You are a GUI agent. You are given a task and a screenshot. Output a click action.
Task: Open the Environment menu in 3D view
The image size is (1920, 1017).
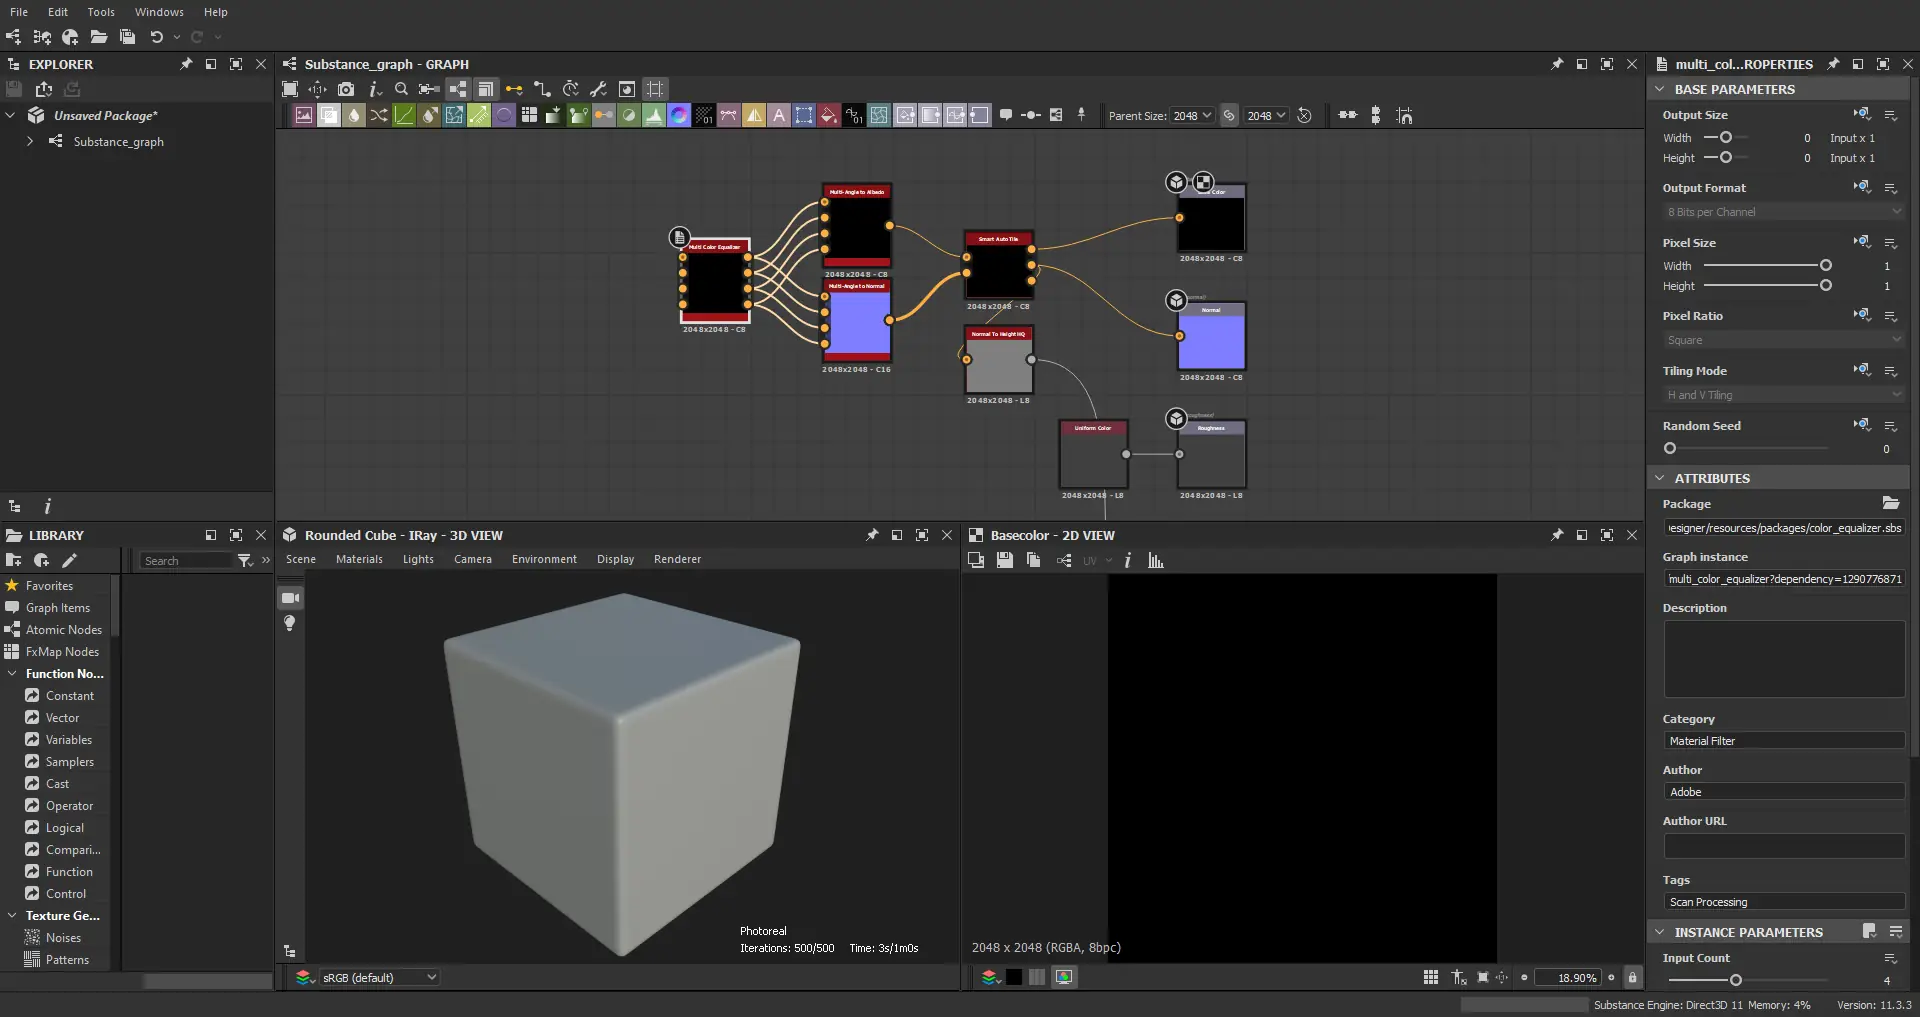click(544, 560)
